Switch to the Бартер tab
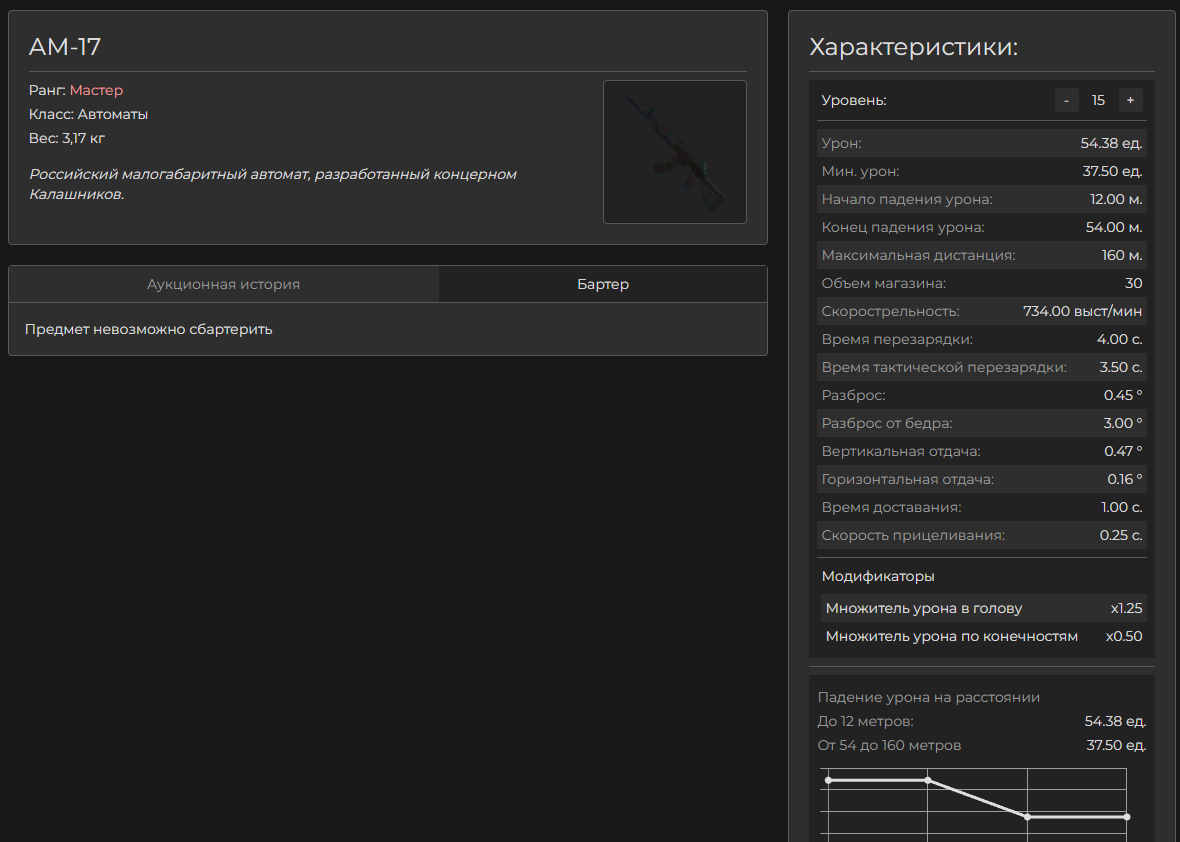Image resolution: width=1180 pixels, height=842 pixels. [x=603, y=284]
